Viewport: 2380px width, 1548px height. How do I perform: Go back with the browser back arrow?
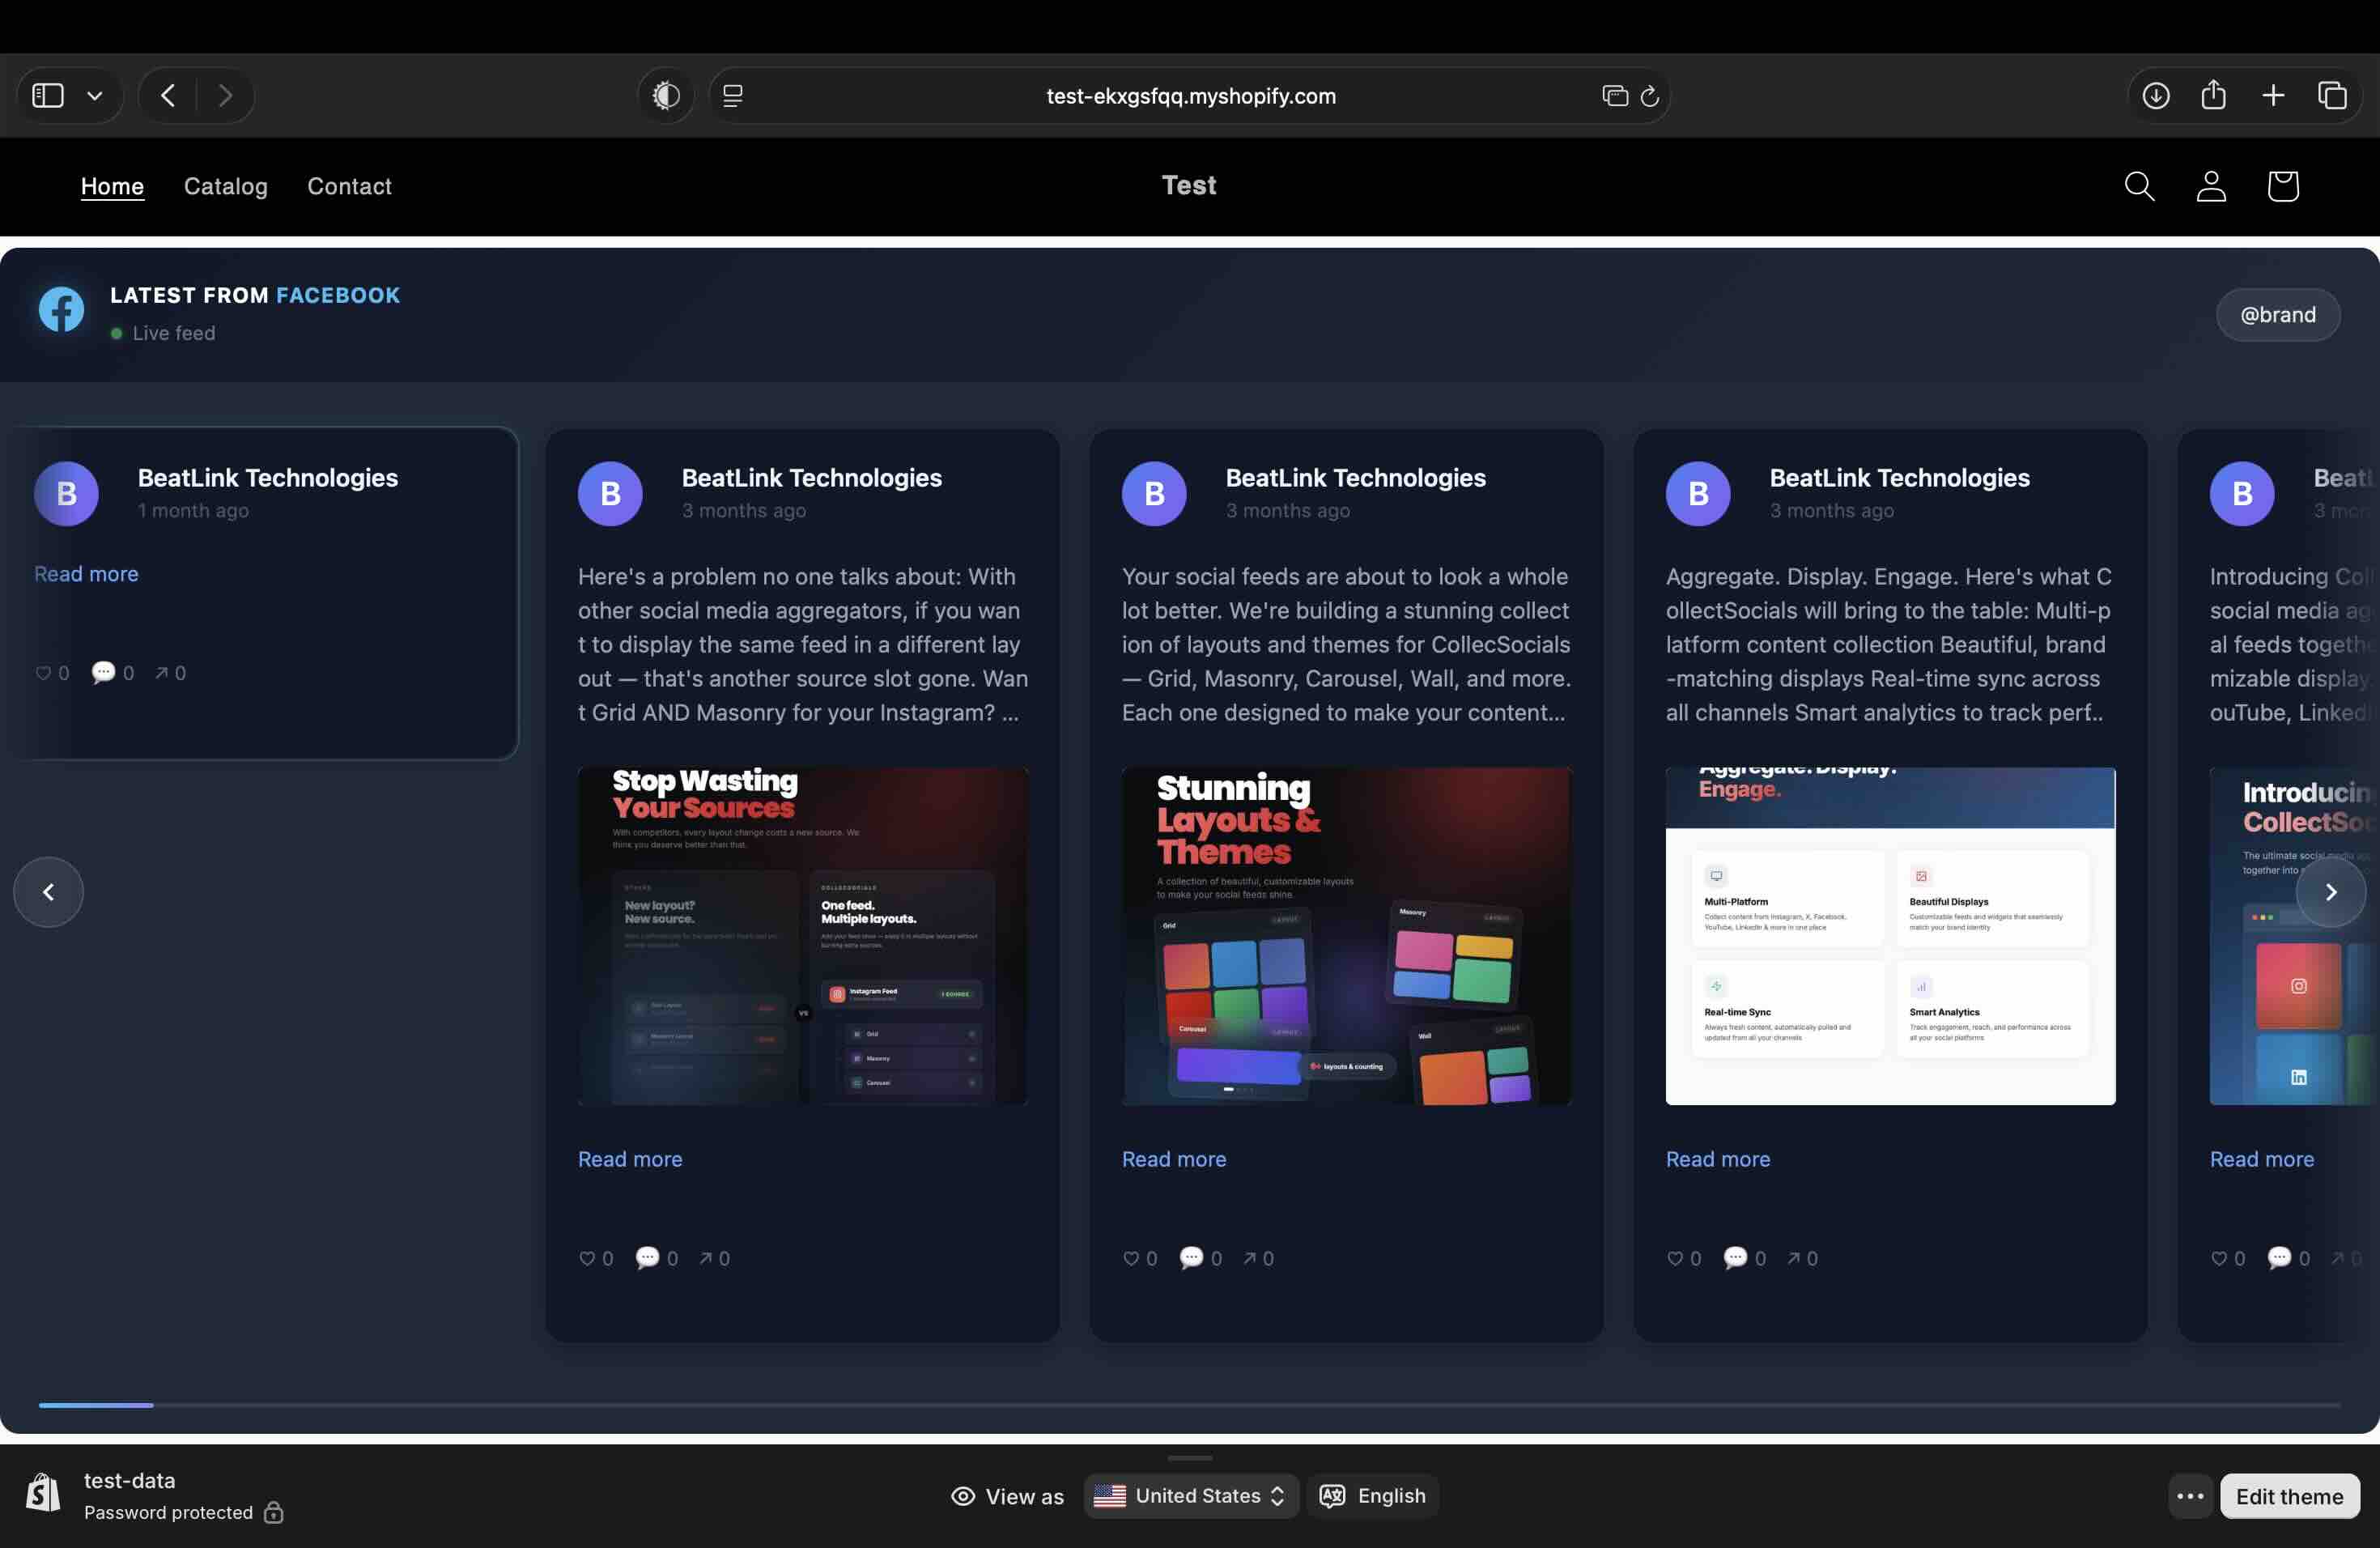tap(168, 96)
